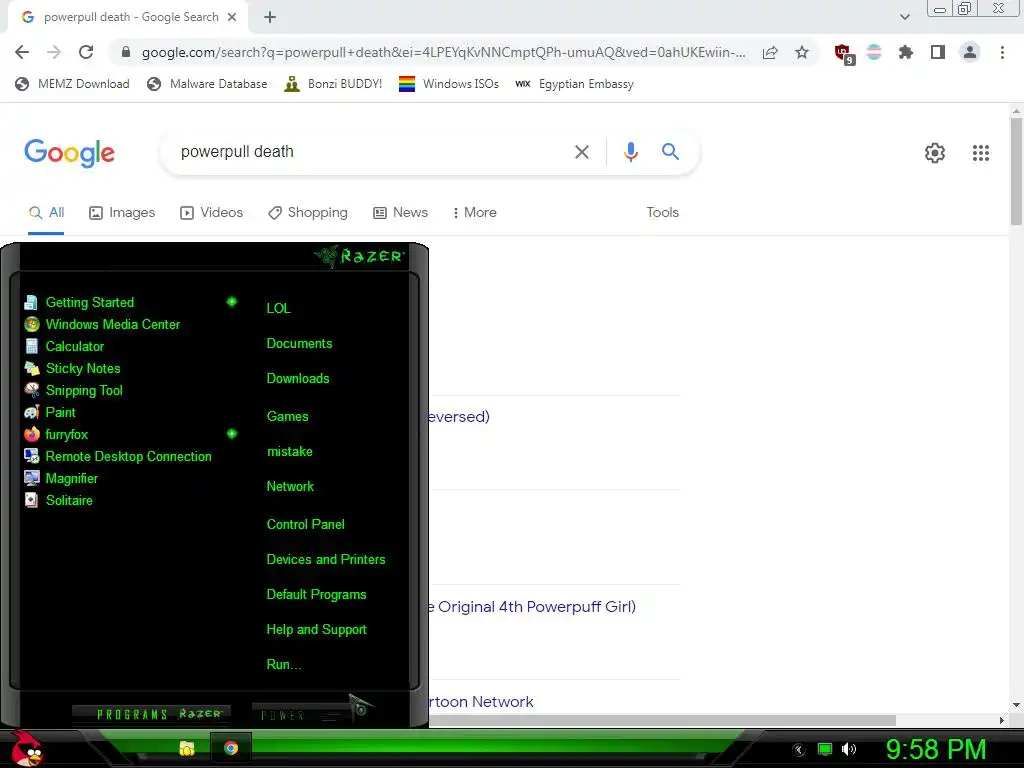
Task: Open the uBlock shield extension icon
Action: (844, 54)
